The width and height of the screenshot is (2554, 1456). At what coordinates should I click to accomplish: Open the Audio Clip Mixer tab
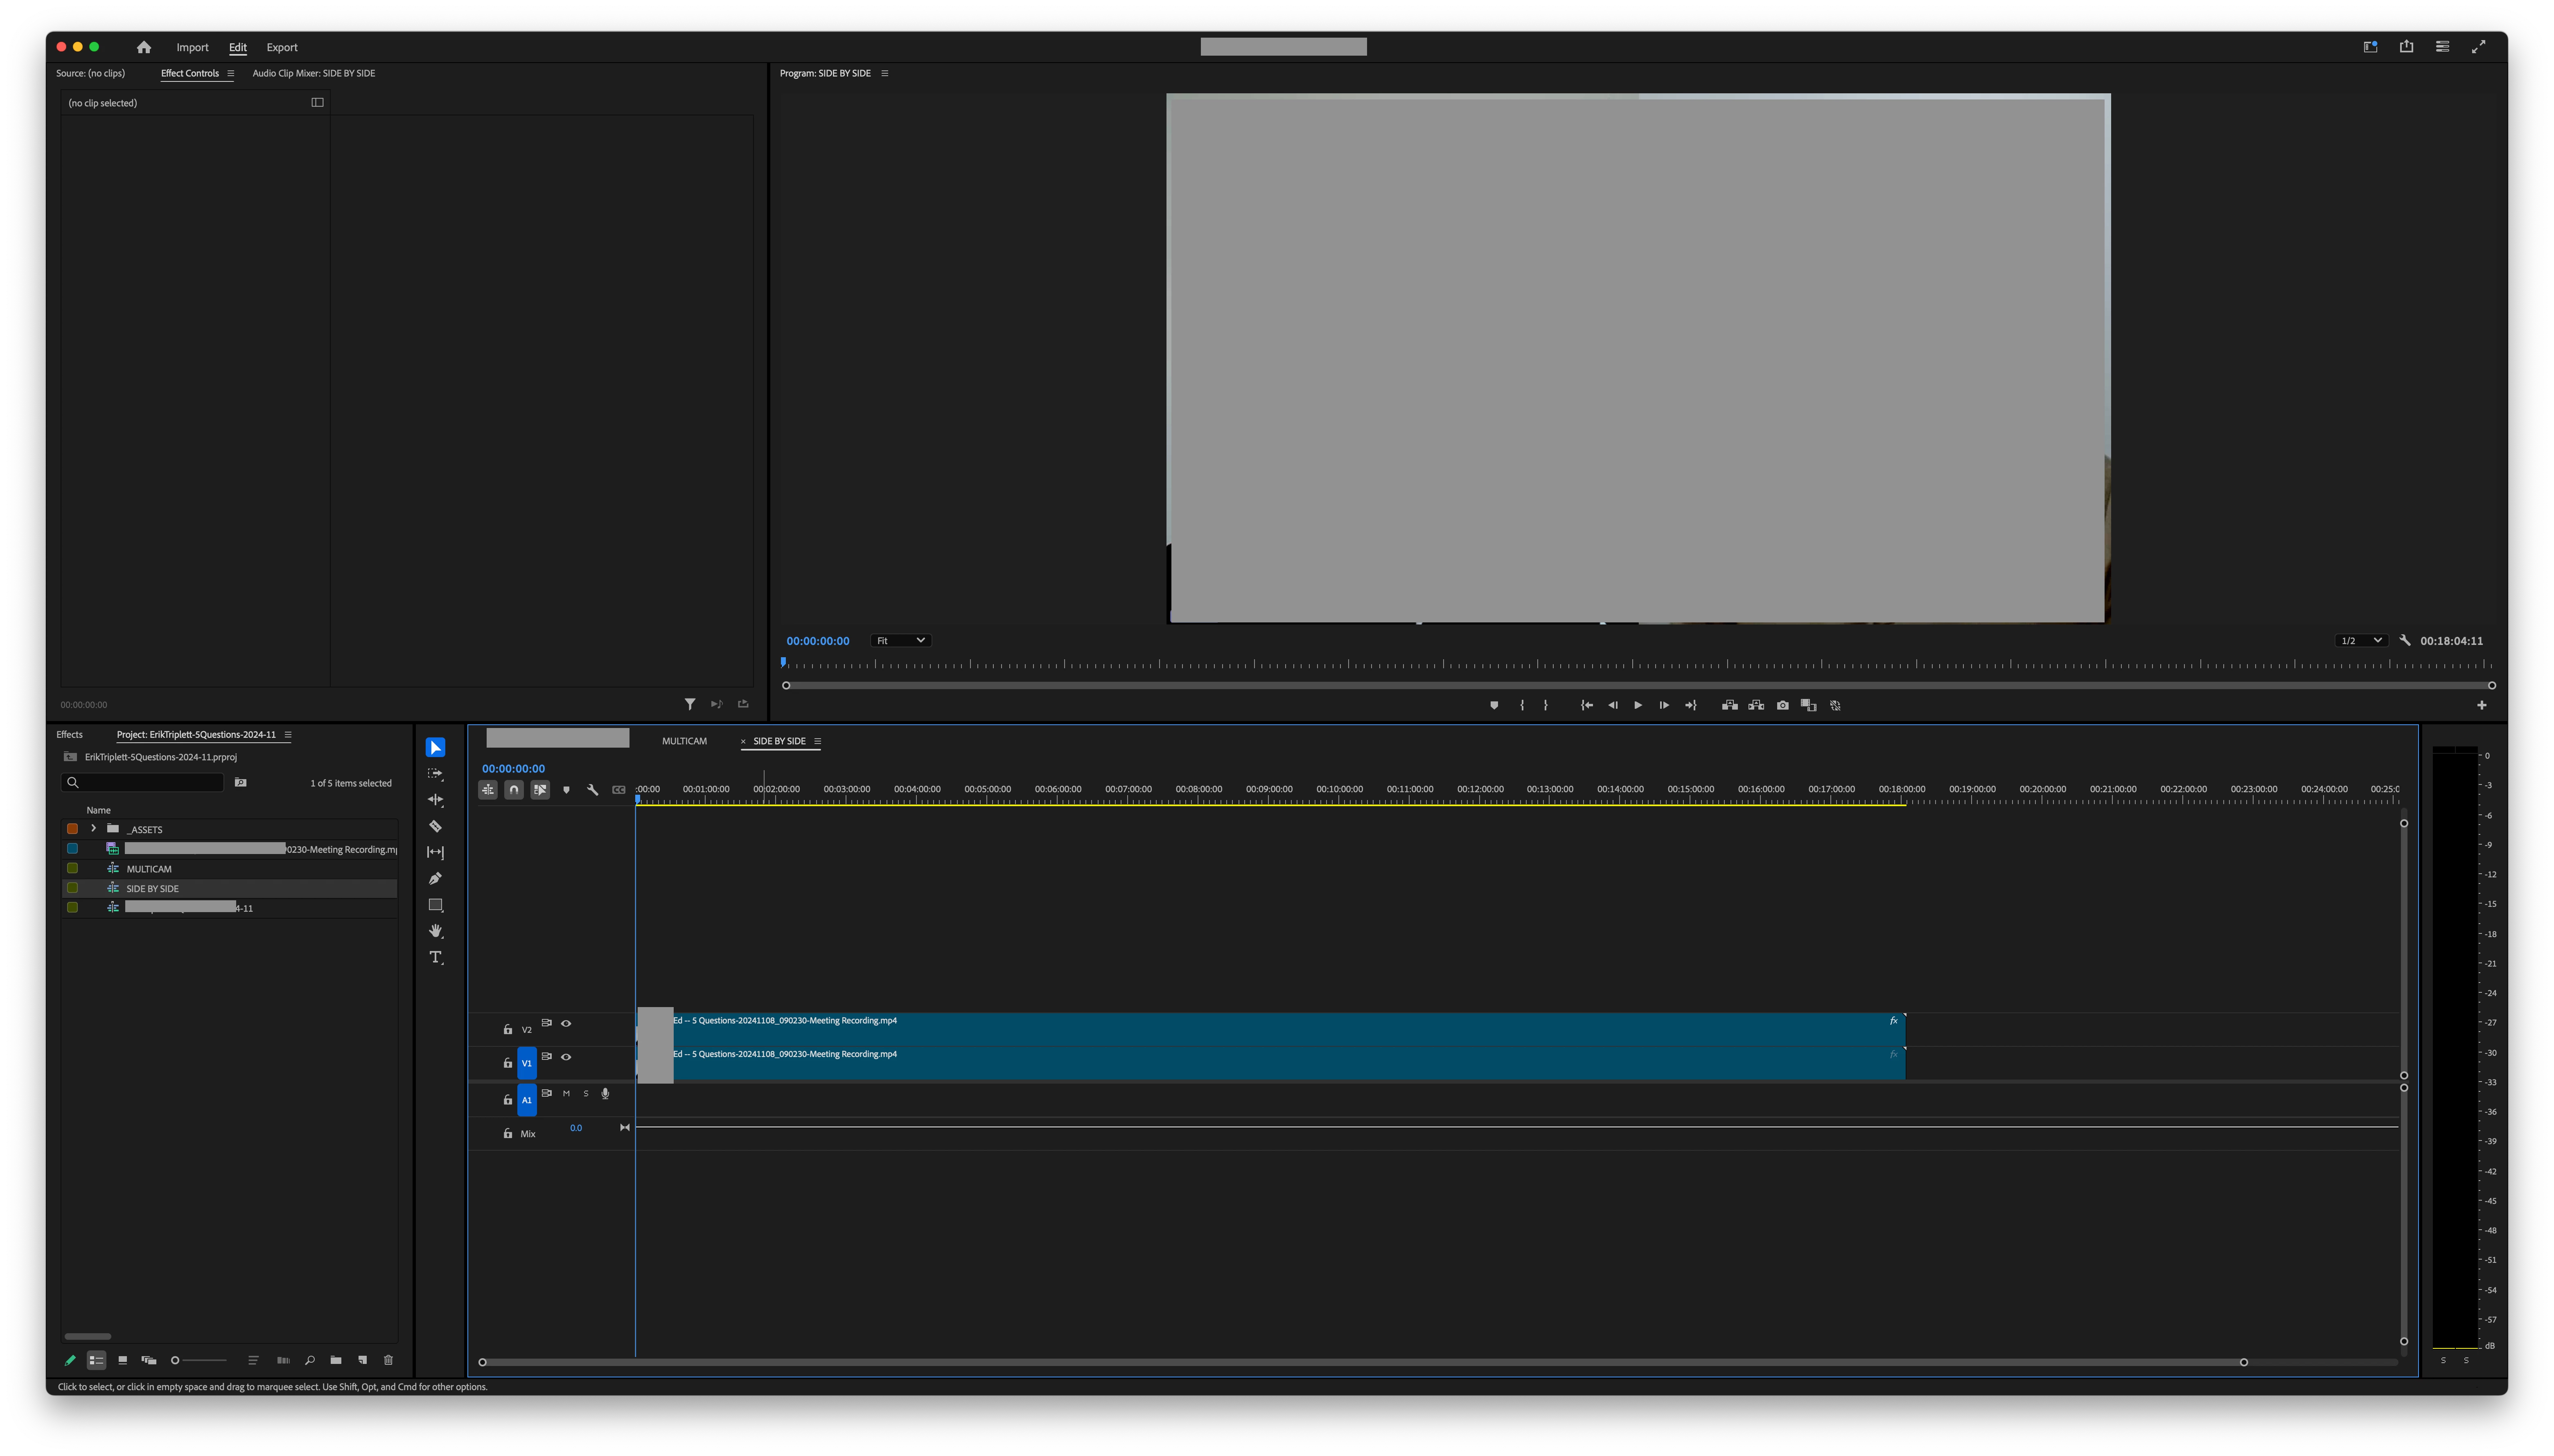[x=313, y=73]
